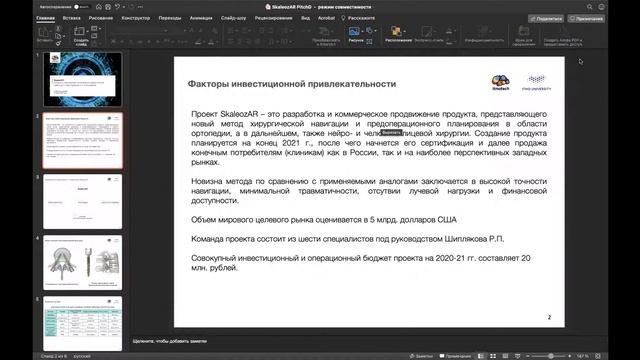
Task: Open the Shapes dropdown arrow
Action: point(376,31)
